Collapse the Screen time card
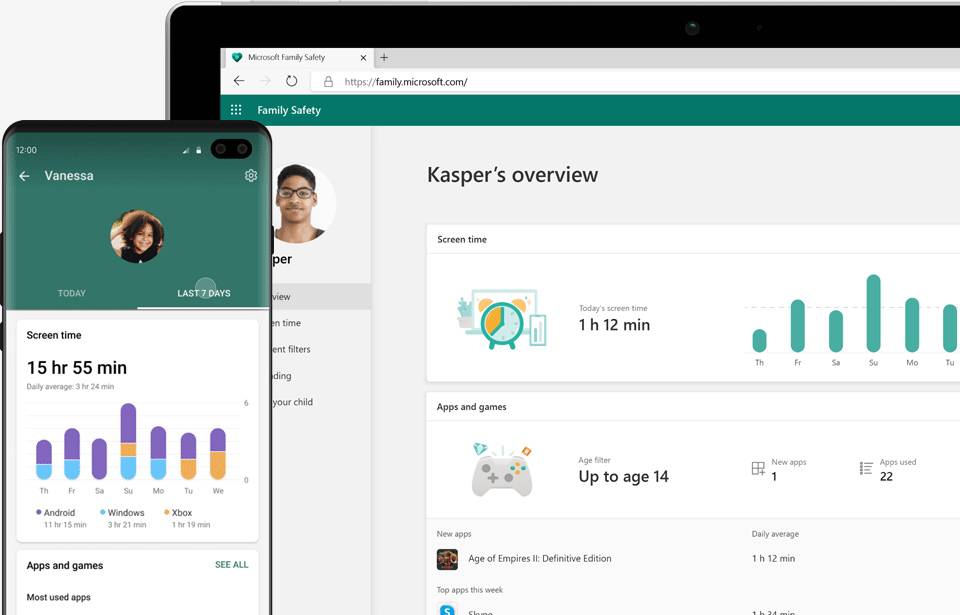The width and height of the screenshot is (960, 615). 463,239
